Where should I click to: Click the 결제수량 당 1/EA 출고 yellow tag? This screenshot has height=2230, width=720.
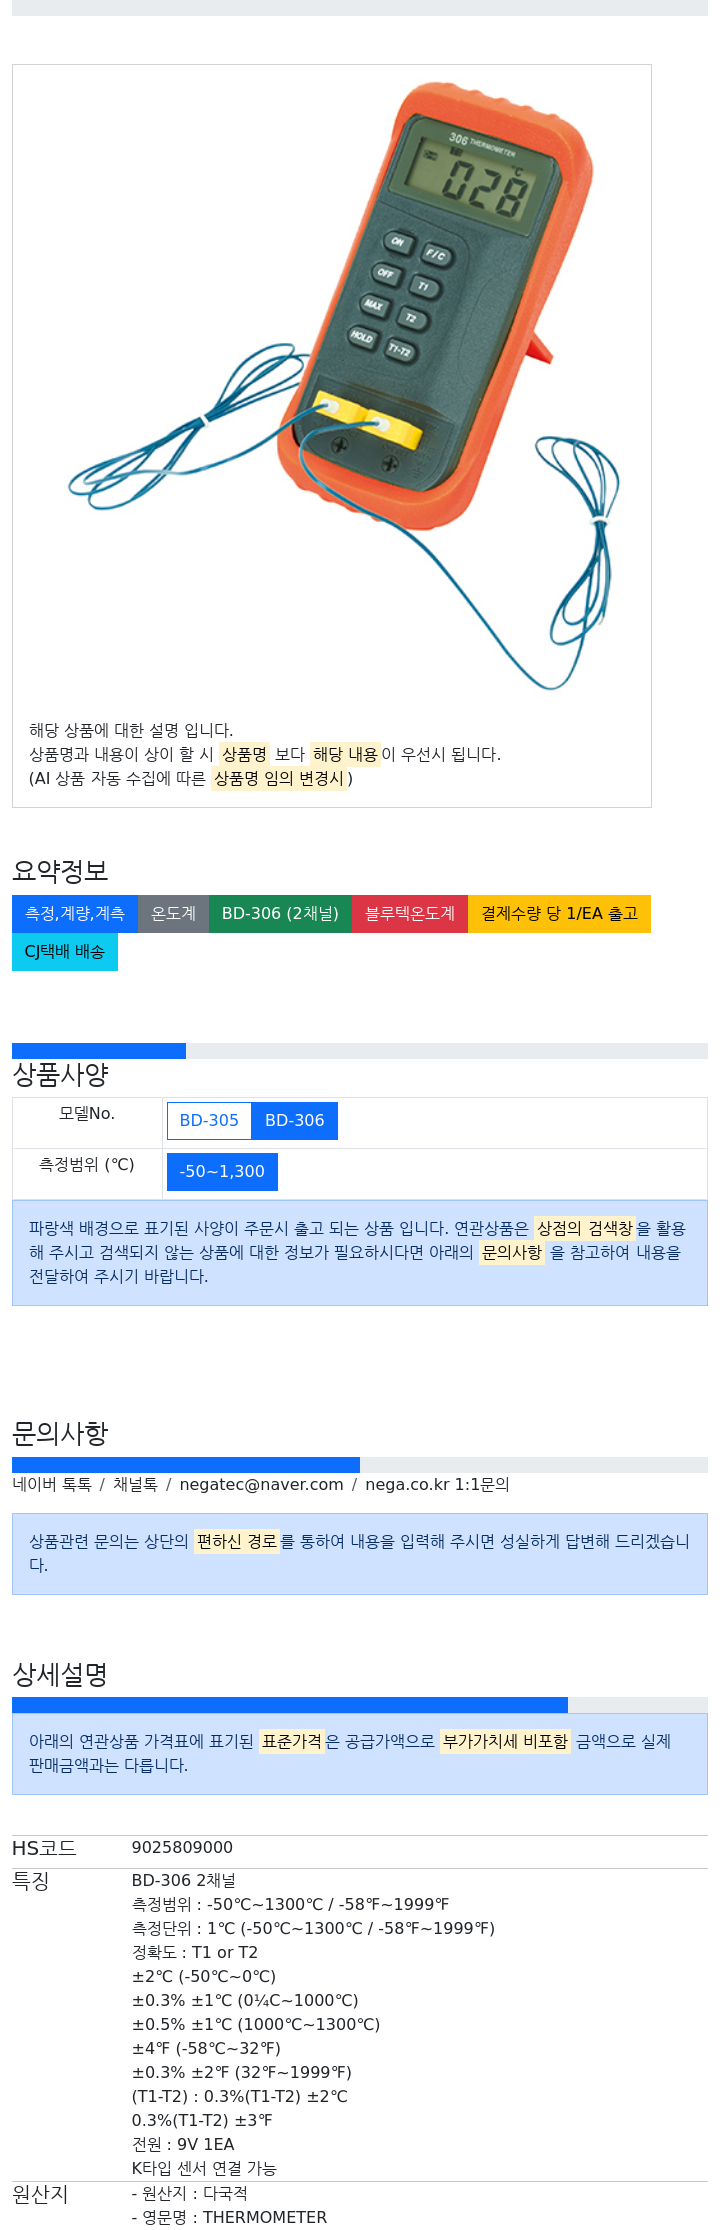point(559,913)
